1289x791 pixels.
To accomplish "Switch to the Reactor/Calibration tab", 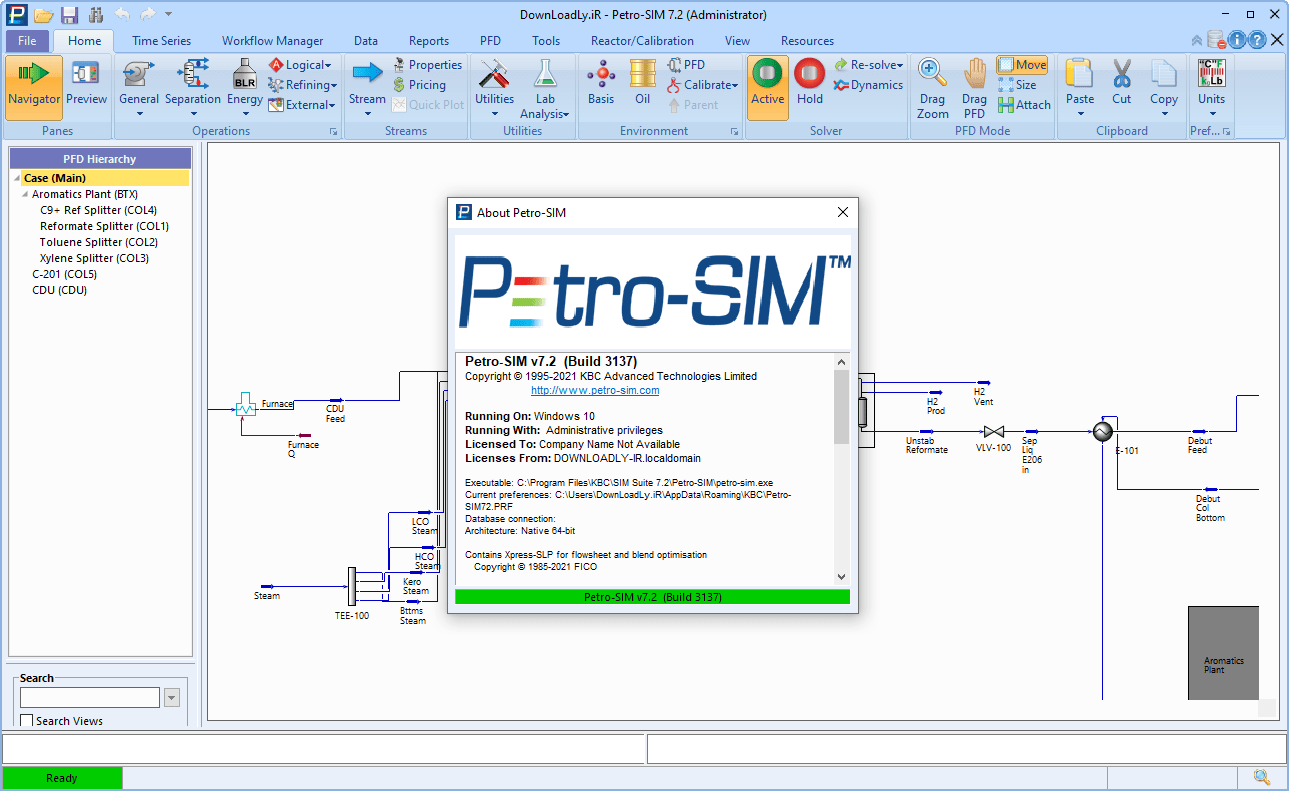I will point(642,41).
